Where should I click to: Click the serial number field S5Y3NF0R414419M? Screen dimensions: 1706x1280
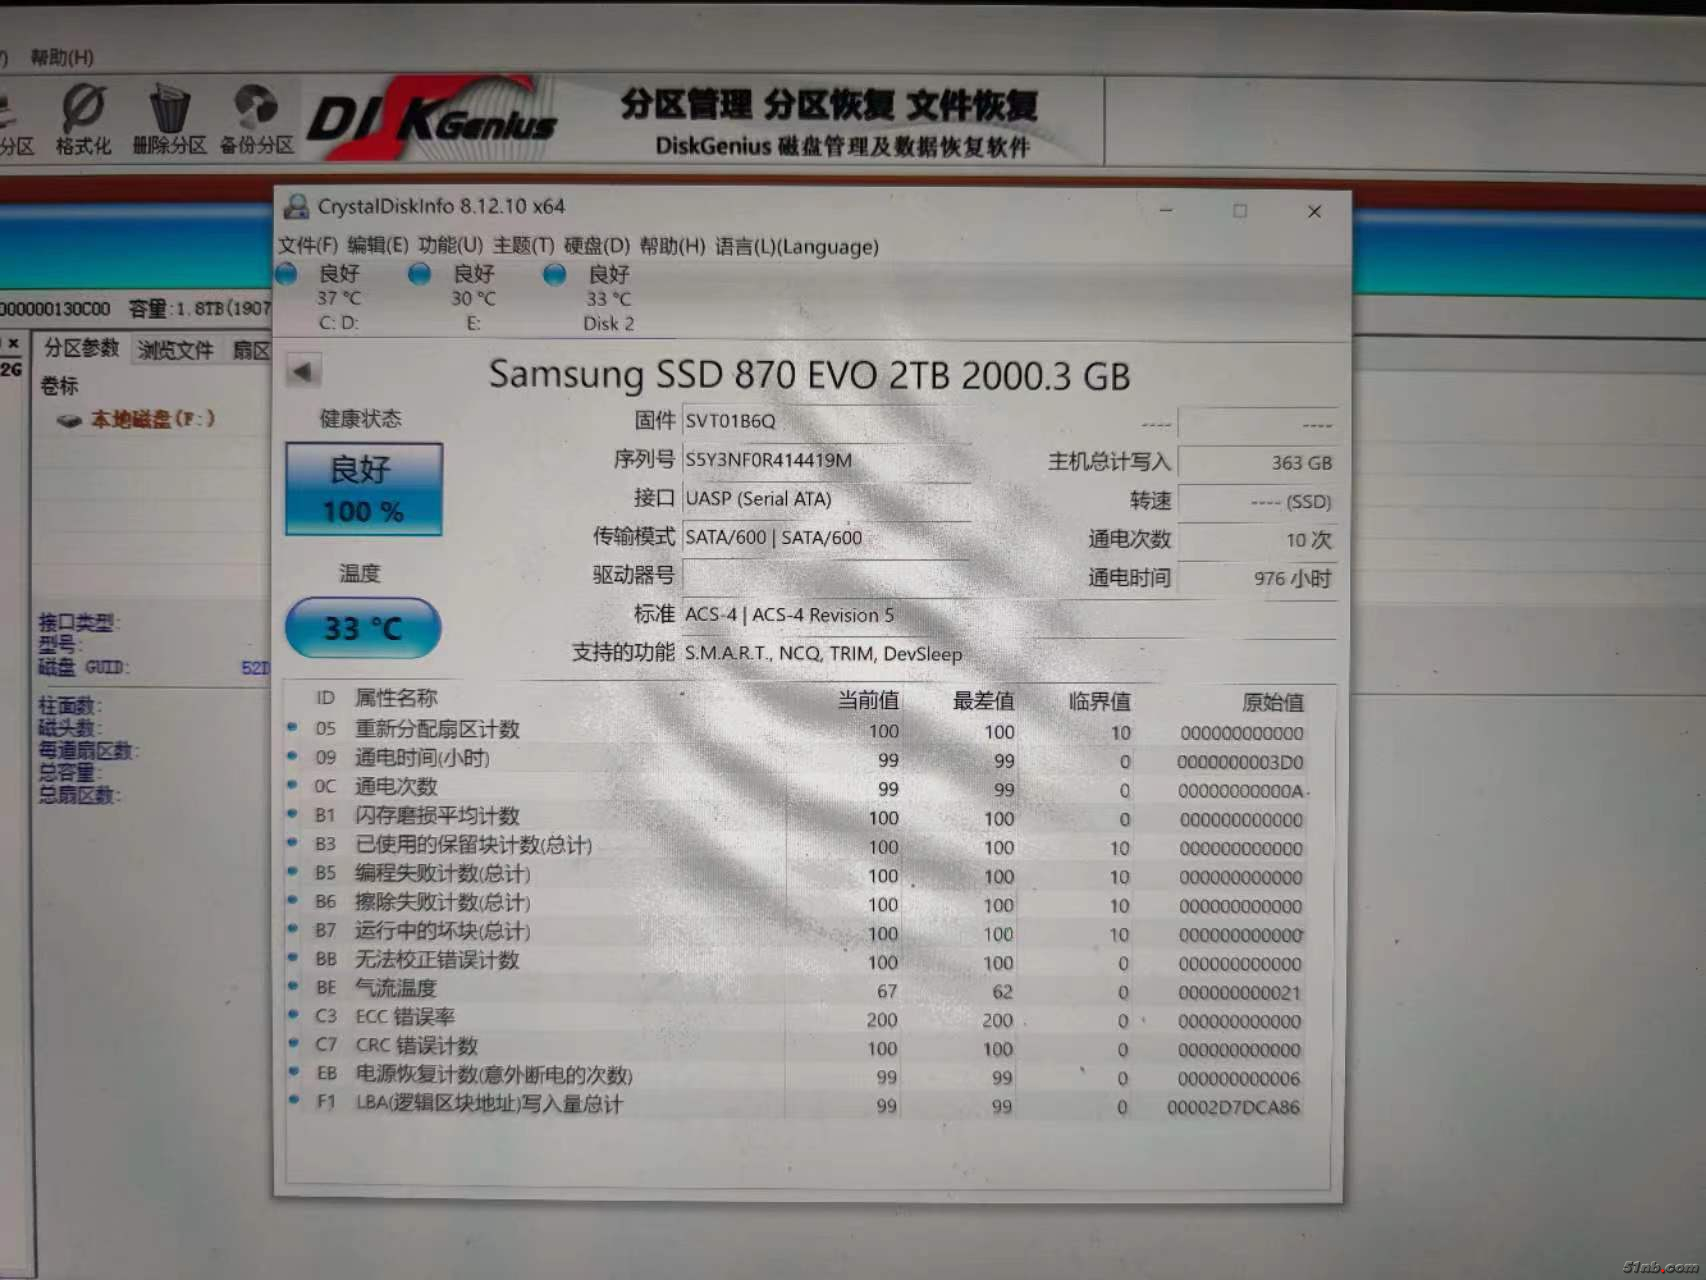point(826,460)
